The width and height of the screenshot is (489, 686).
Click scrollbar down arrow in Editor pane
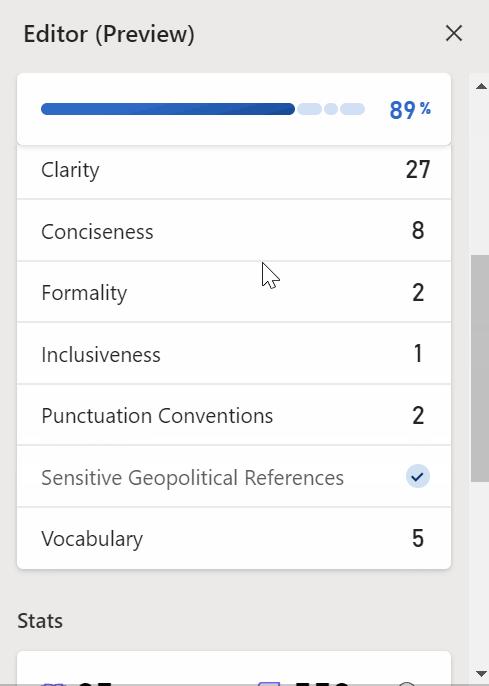481,673
